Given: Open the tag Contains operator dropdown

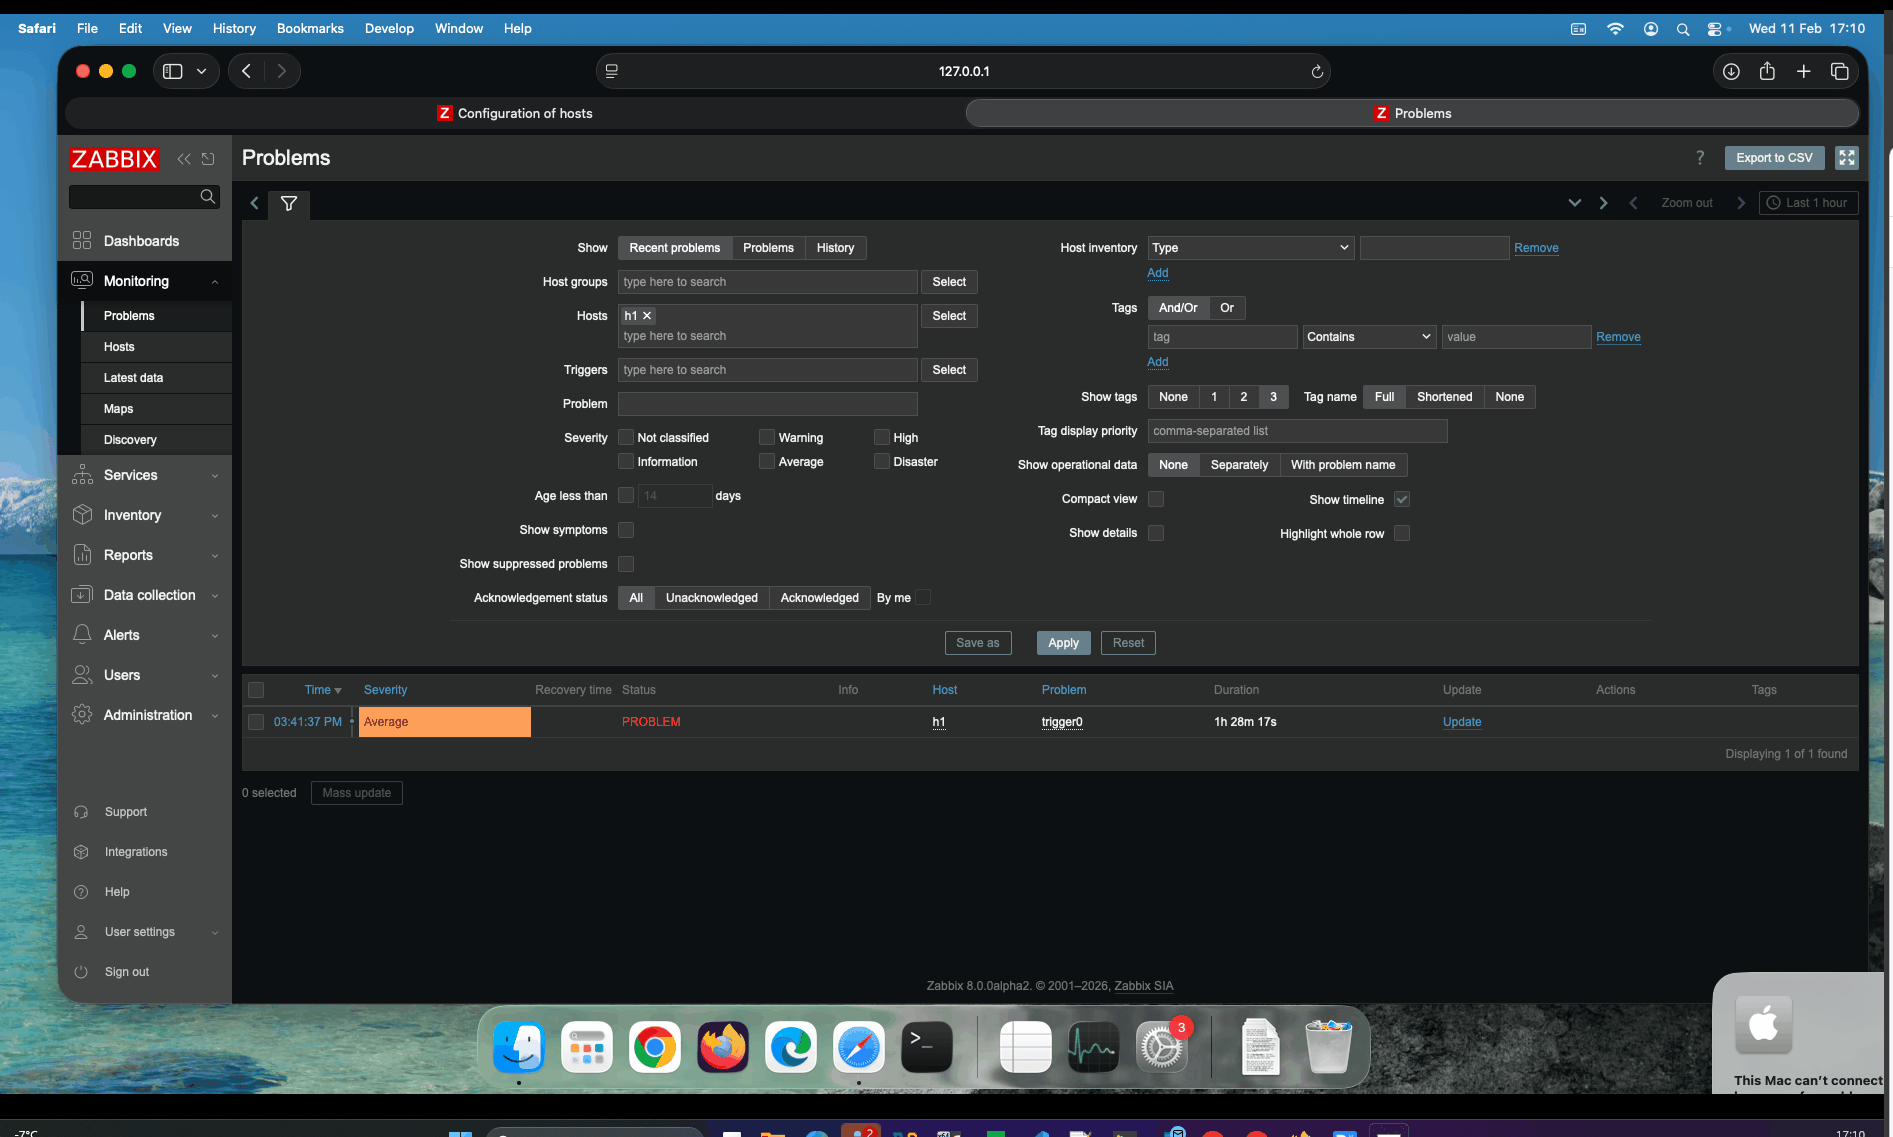Looking at the screenshot, I should pos(1368,337).
